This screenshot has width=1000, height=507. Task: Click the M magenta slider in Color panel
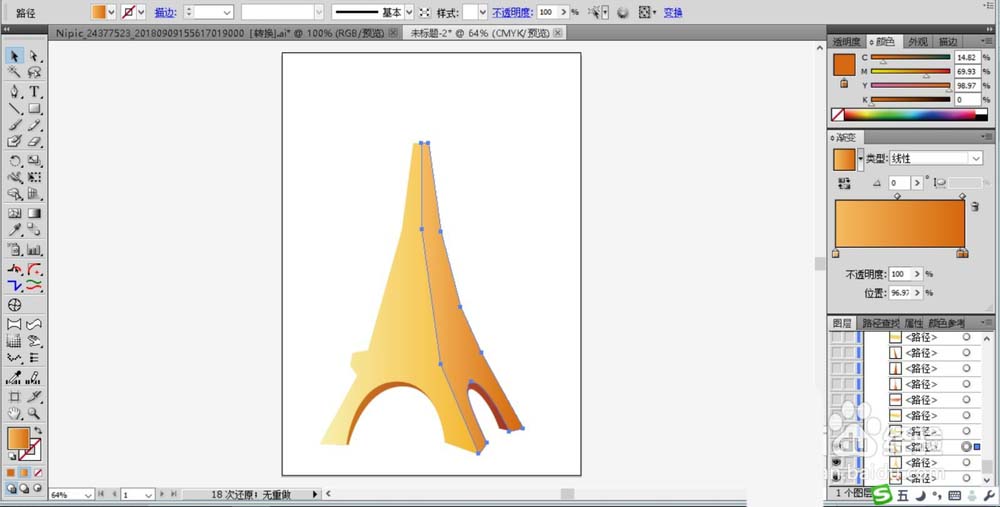[x=911, y=71]
